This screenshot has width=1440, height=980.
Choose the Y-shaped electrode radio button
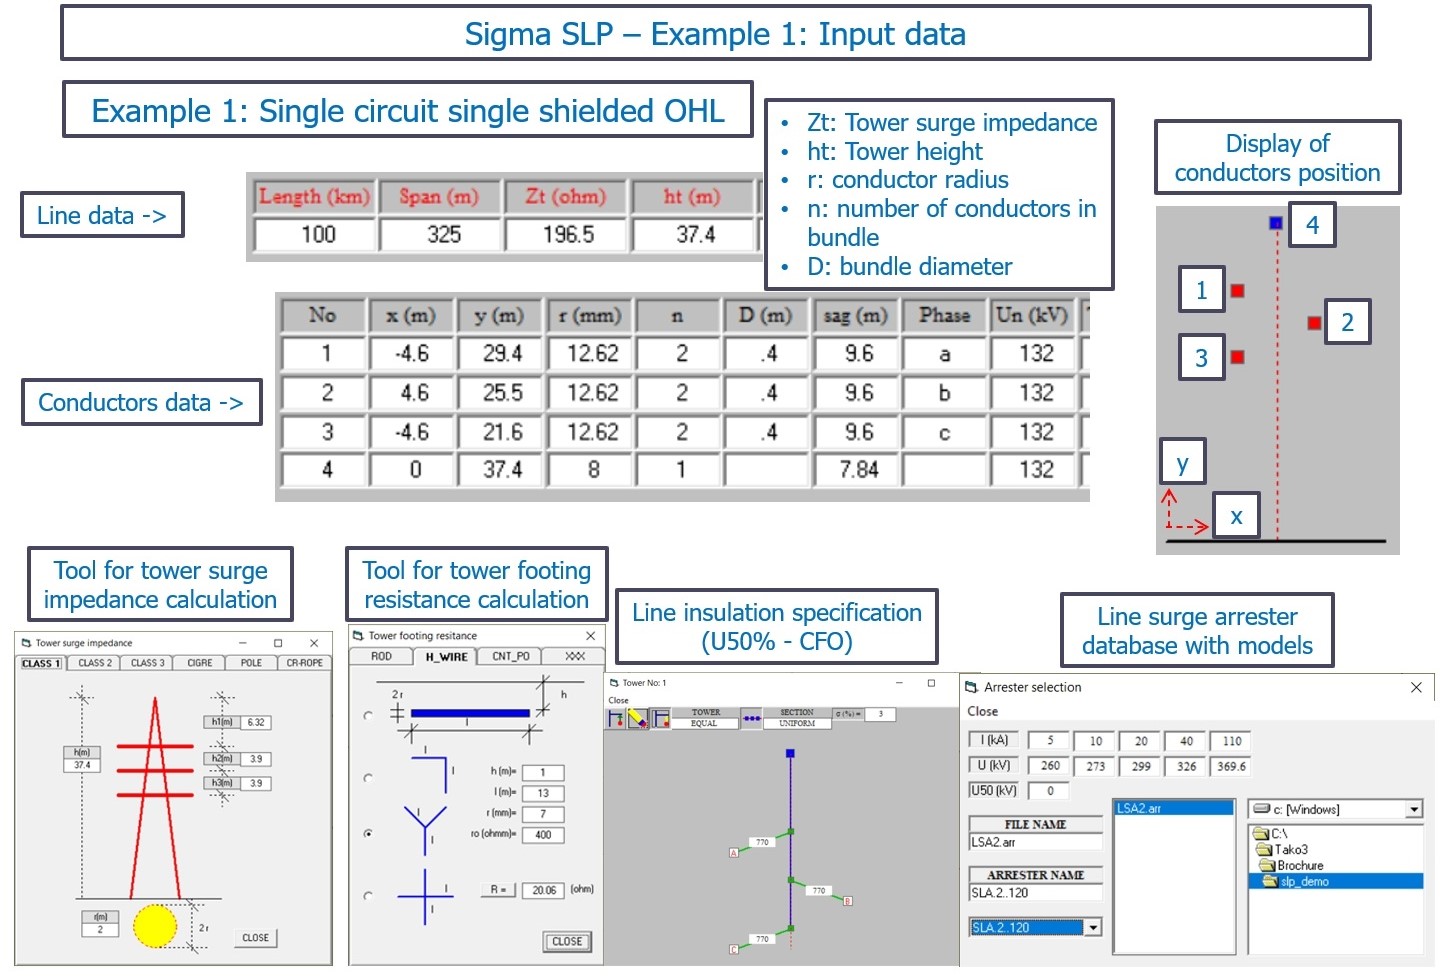(x=368, y=833)
